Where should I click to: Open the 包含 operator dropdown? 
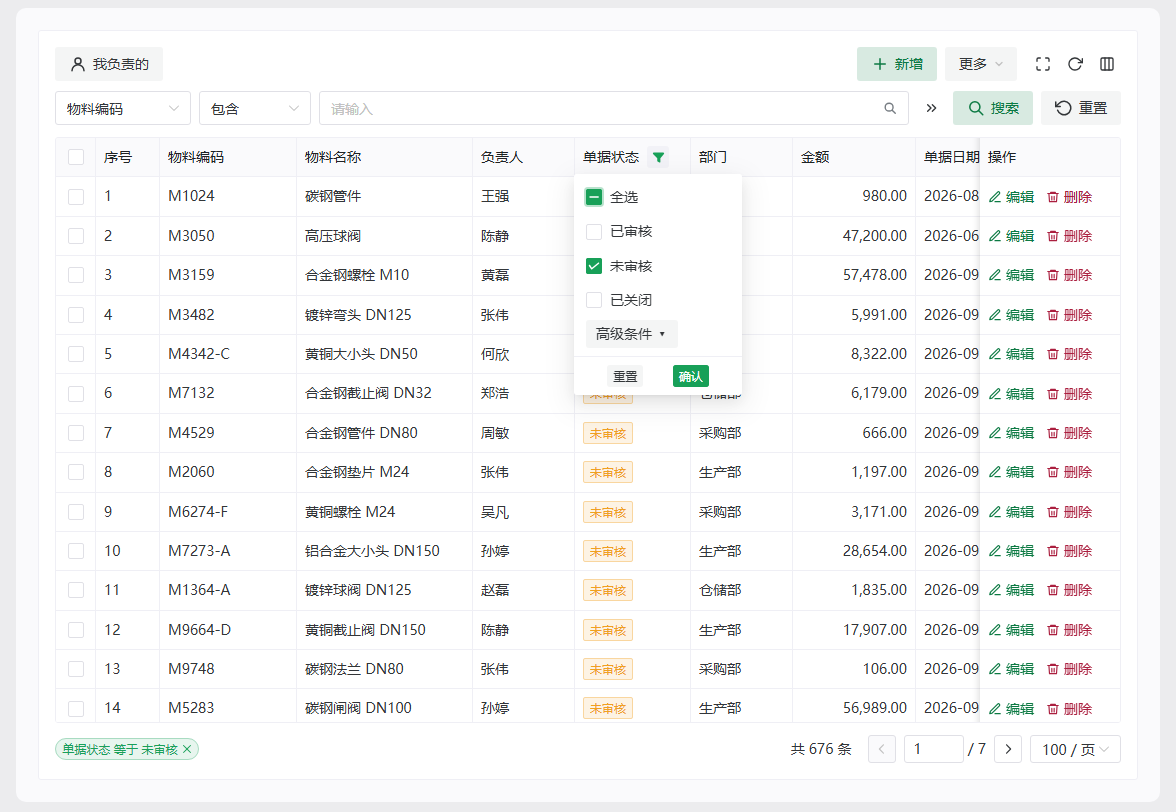click(x=255, y=109)
